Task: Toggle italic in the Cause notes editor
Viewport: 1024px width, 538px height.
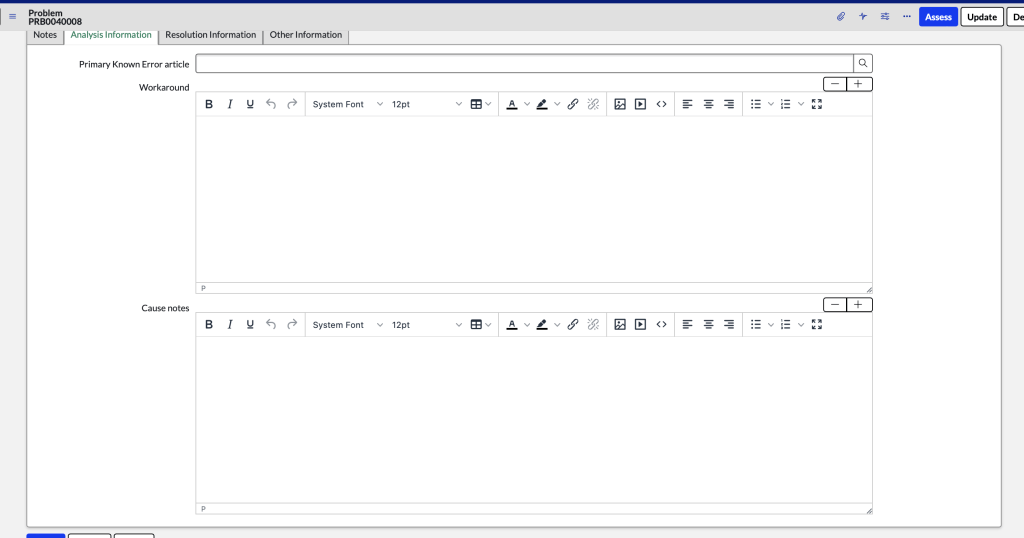Action: point(230,325)
